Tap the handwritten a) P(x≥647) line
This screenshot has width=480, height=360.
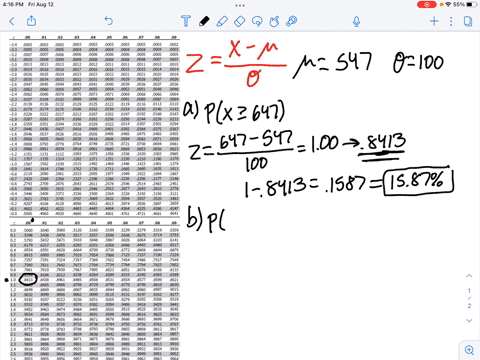[234, 112]
